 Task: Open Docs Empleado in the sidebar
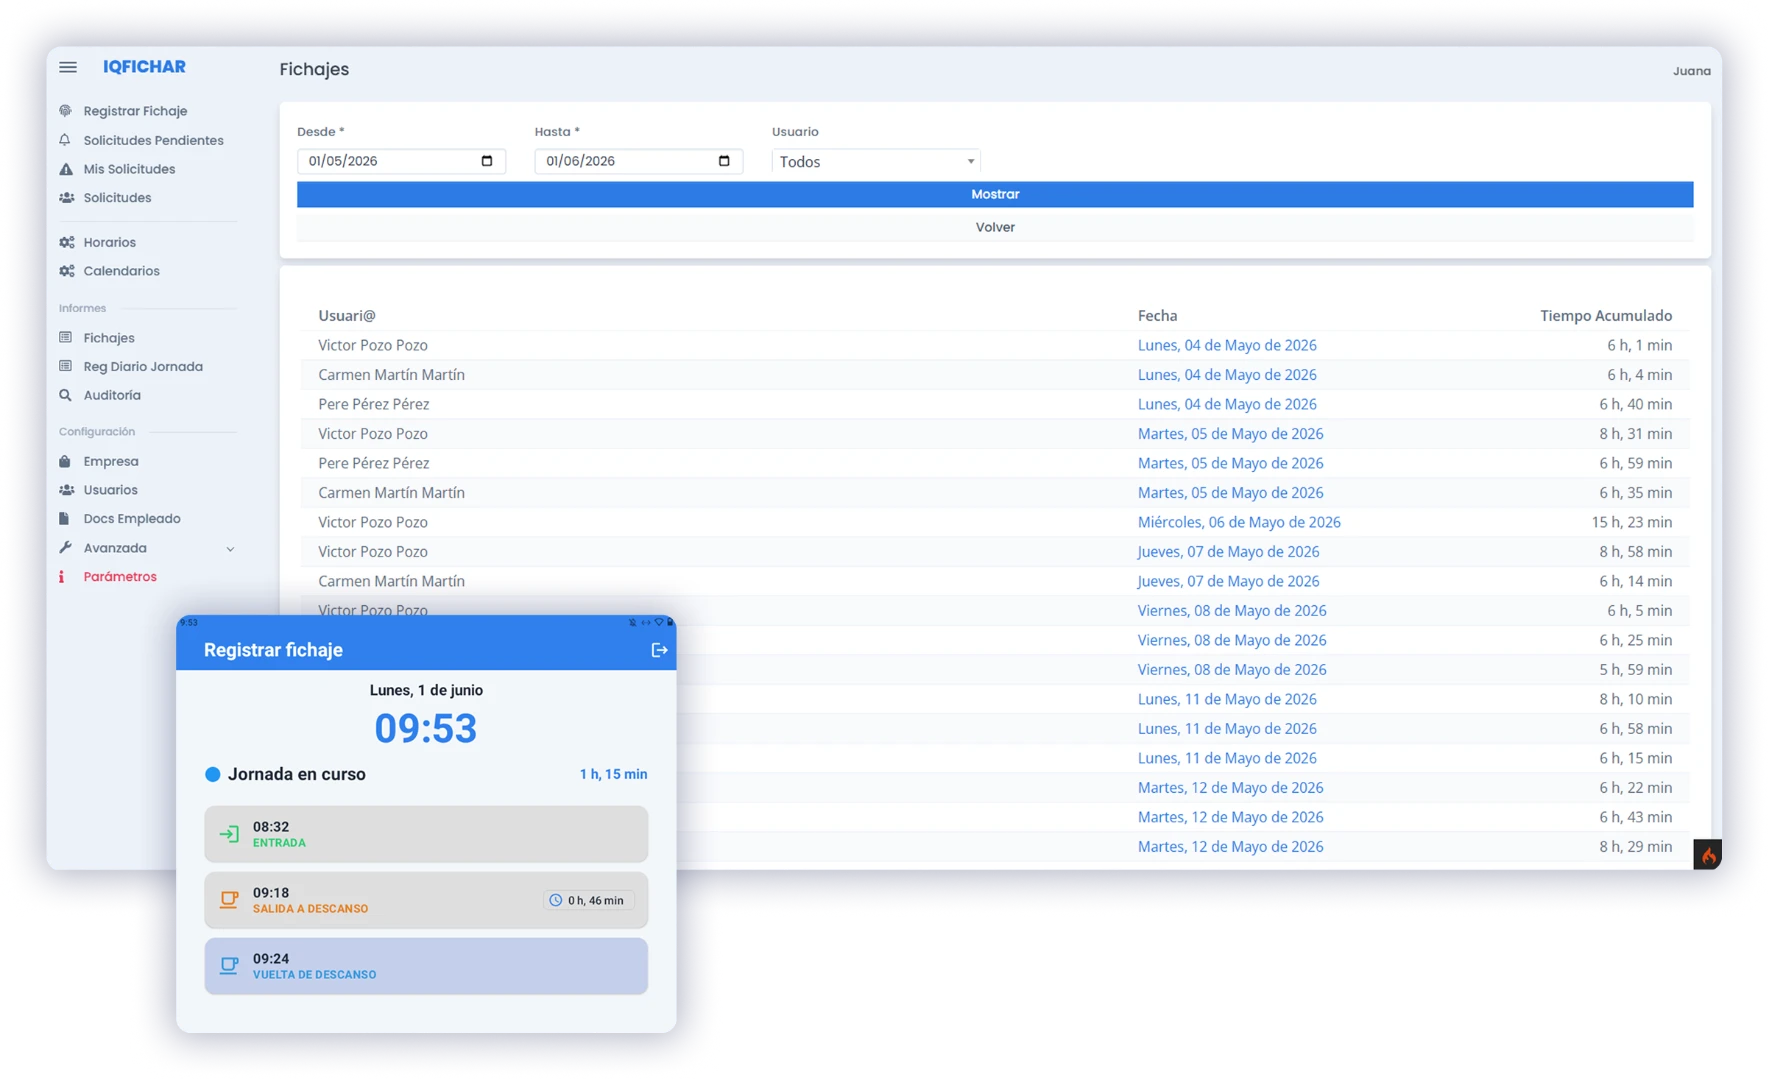click(132, 519)
